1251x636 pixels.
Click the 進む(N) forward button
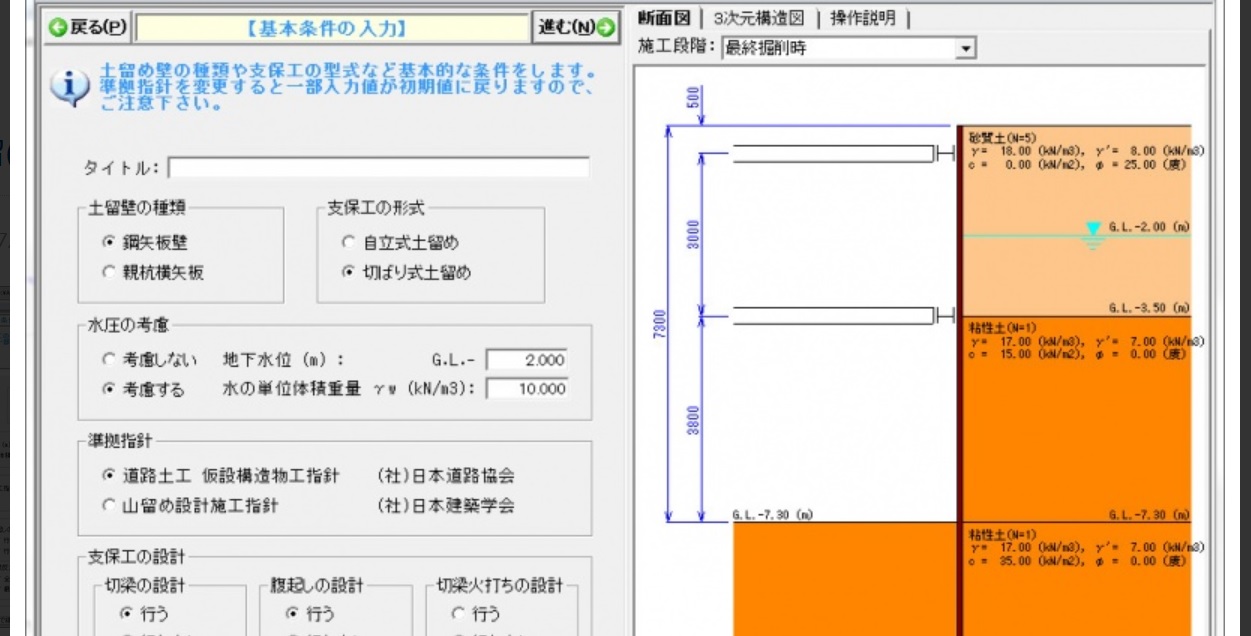tap(578, 27)
